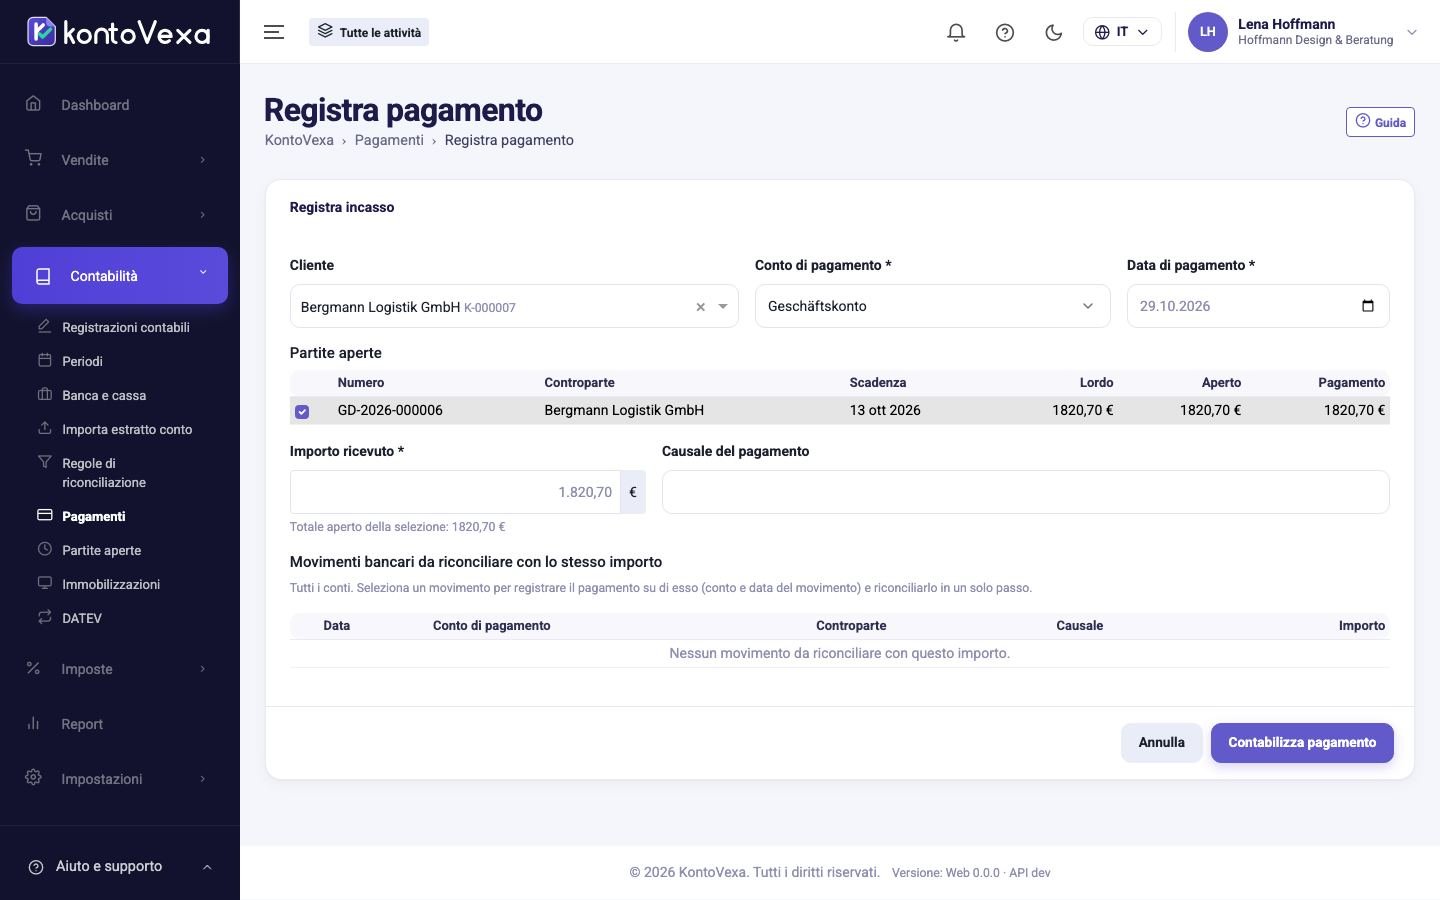1440x900 pixels.
Task: Click the Contabilizza pagamento button
Action: [x=1302, y=743]
